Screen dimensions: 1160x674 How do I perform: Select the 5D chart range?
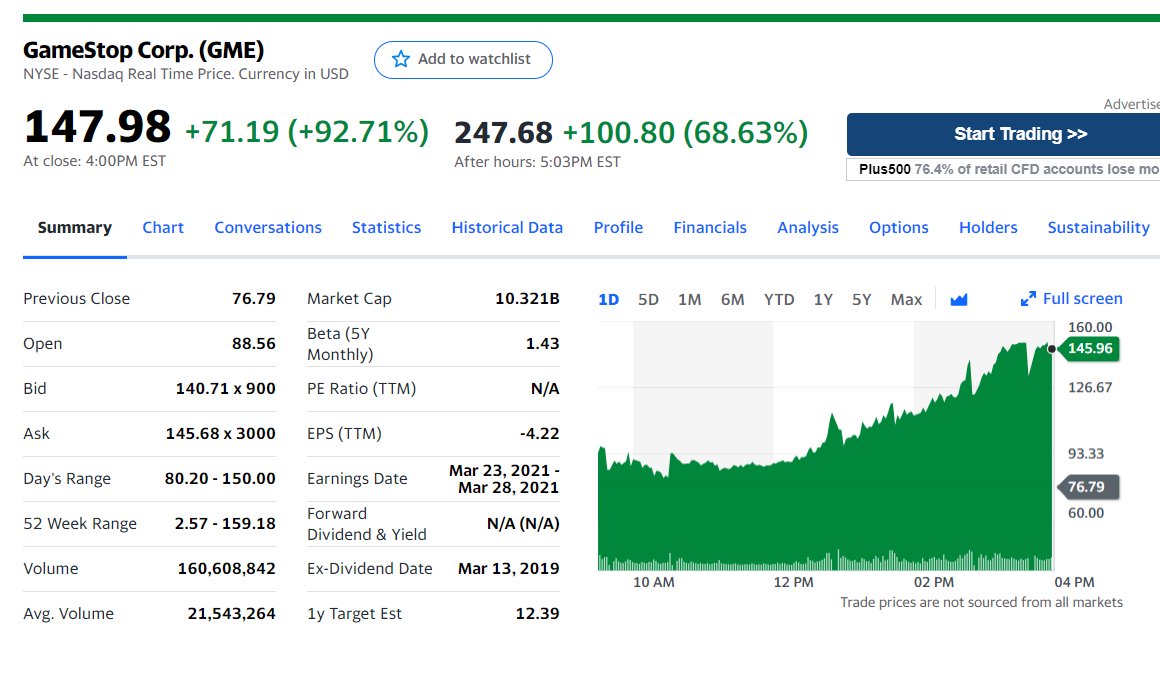pos(648,300)
